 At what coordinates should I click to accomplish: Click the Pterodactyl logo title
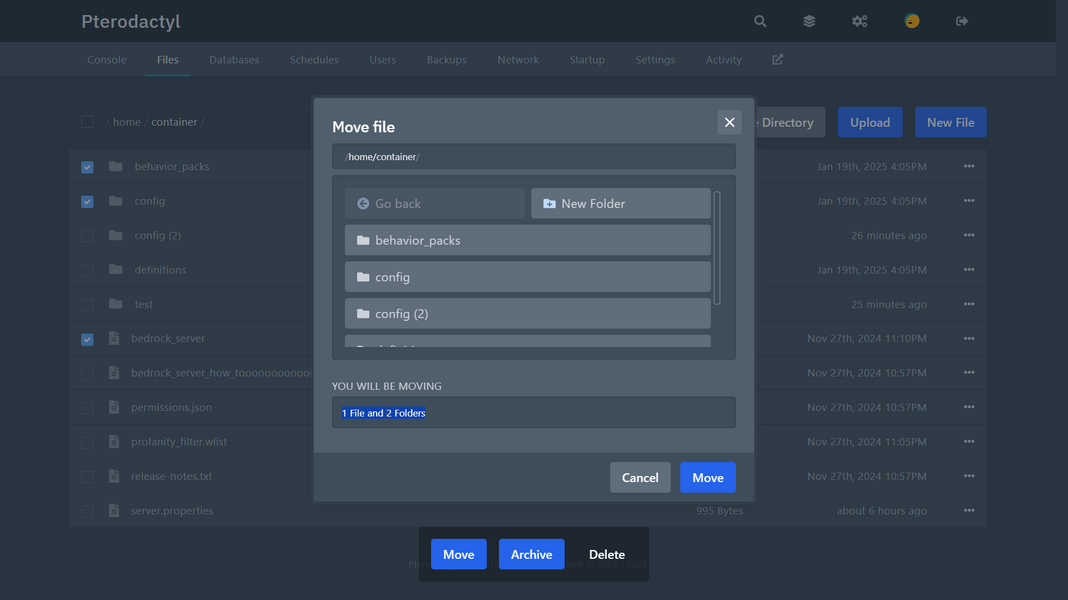pos(131,21)
